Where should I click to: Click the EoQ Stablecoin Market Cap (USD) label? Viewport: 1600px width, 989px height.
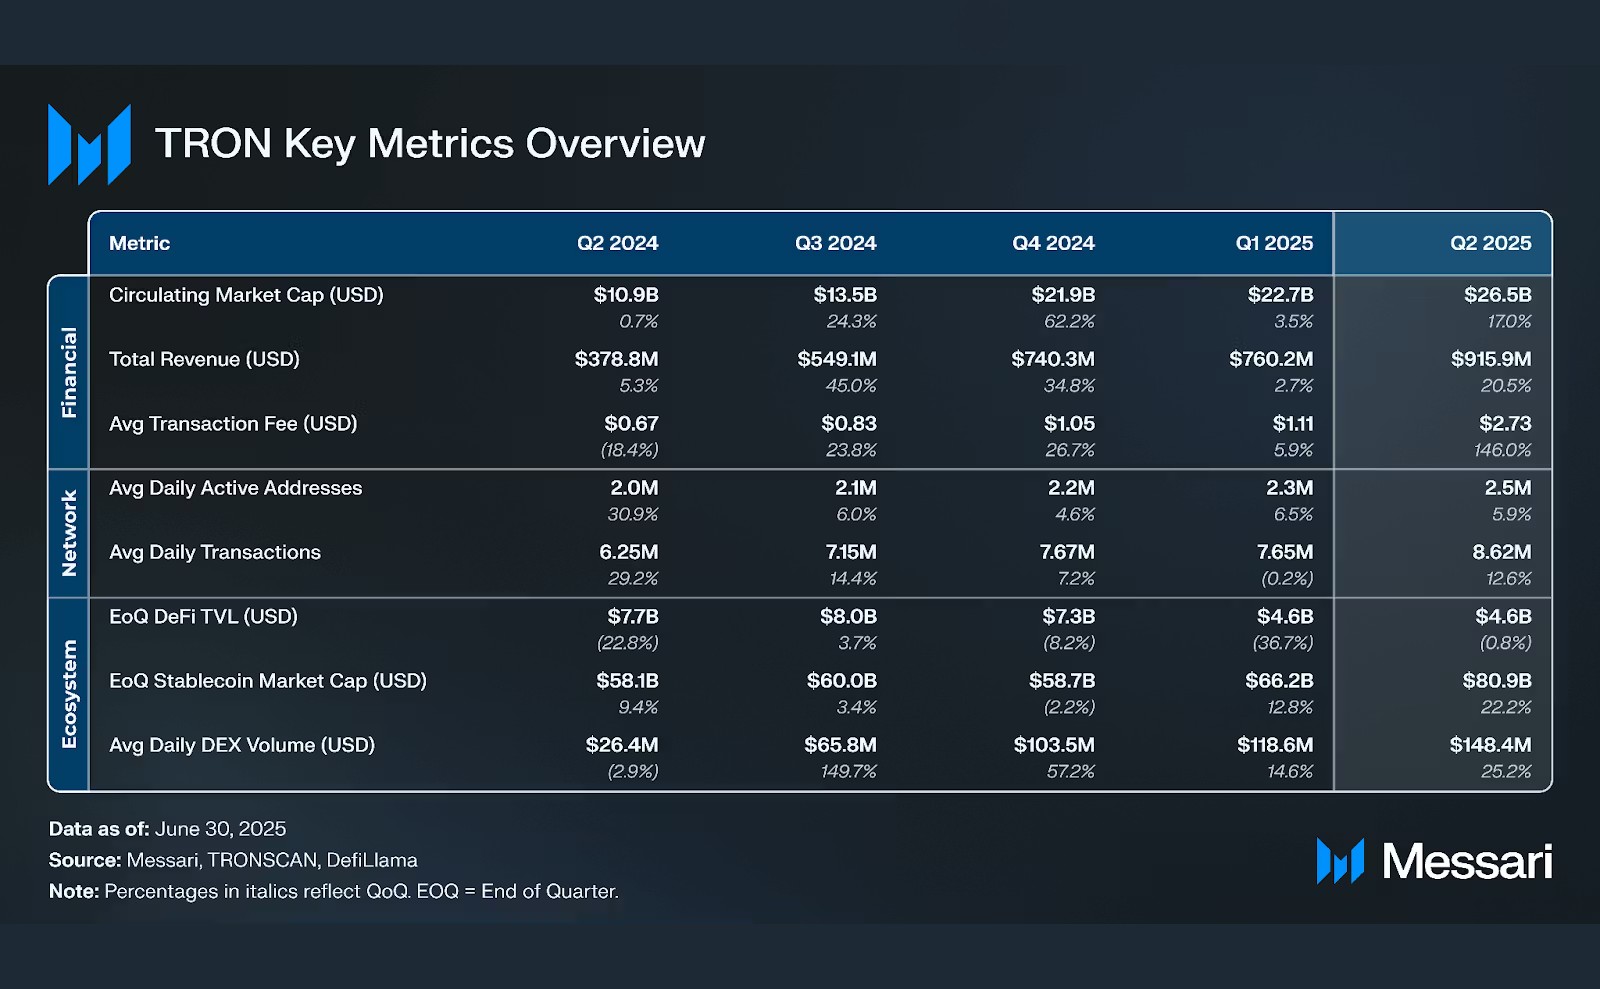267,681
